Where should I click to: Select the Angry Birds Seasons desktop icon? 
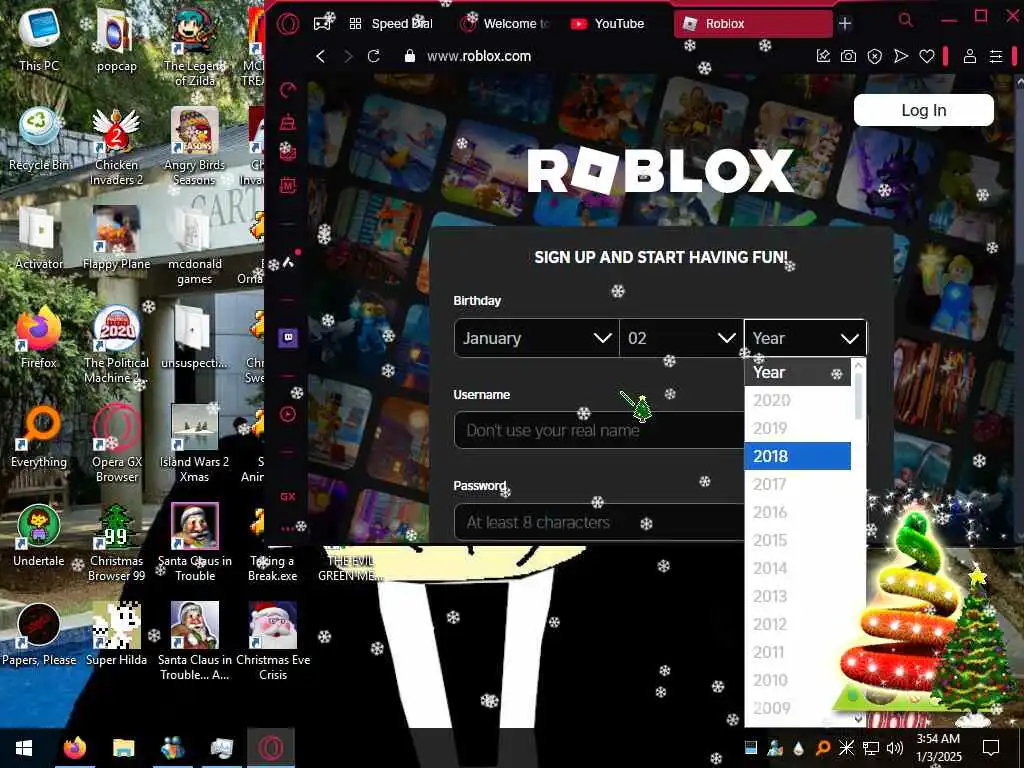[x=194, y=147]
